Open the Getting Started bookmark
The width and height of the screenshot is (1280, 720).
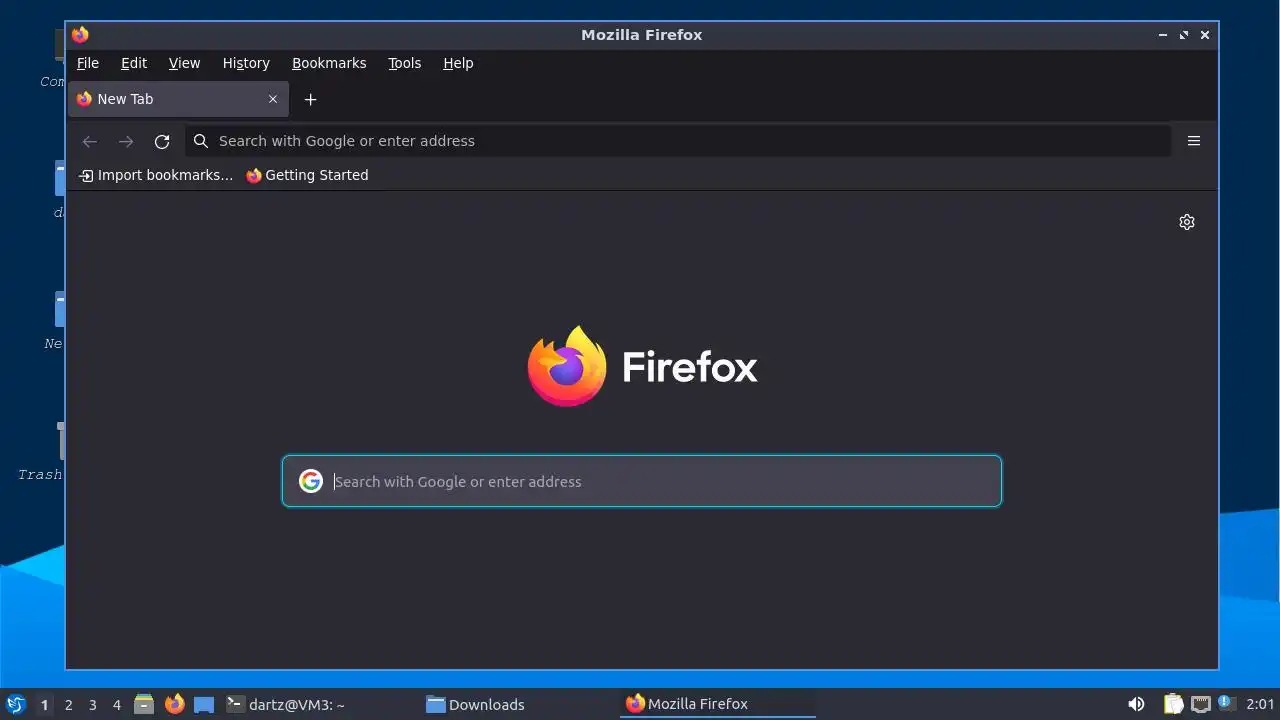pyautogui.click(x=307, y=175)
